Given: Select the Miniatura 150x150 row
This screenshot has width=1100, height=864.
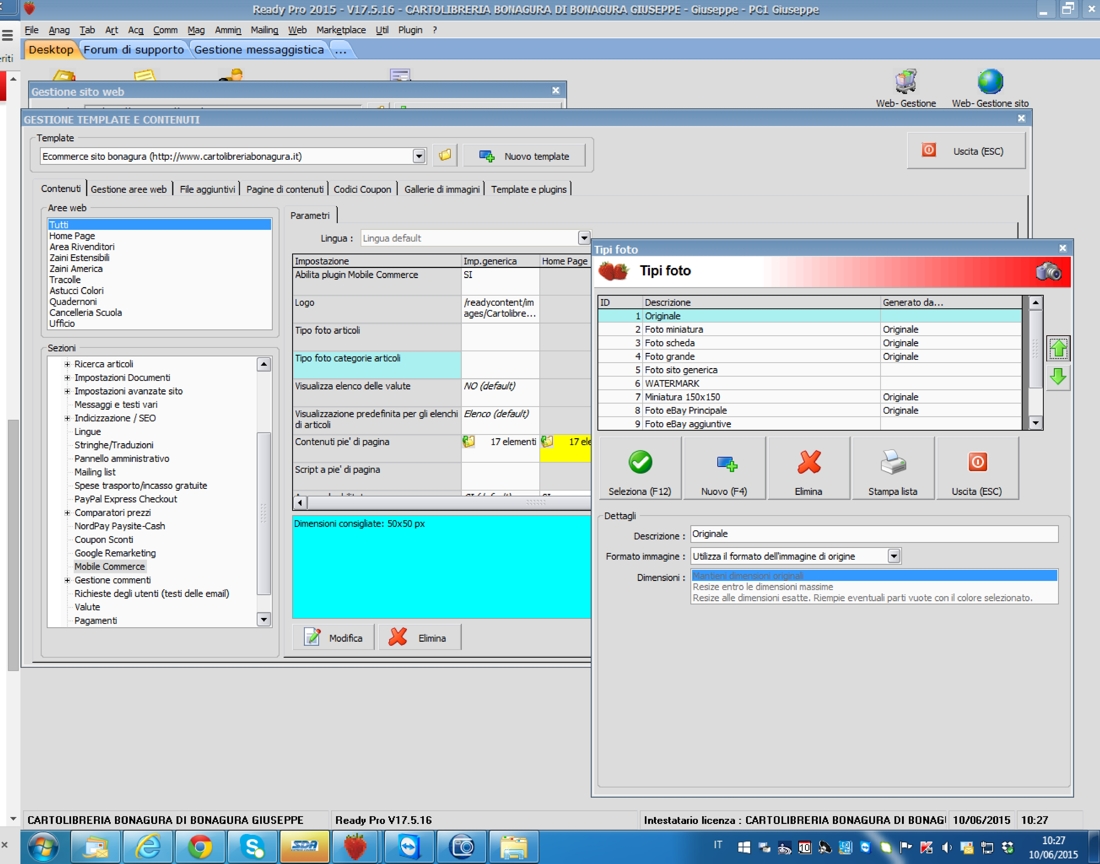Looking at the screenshot, I should (x=810, y=397).
